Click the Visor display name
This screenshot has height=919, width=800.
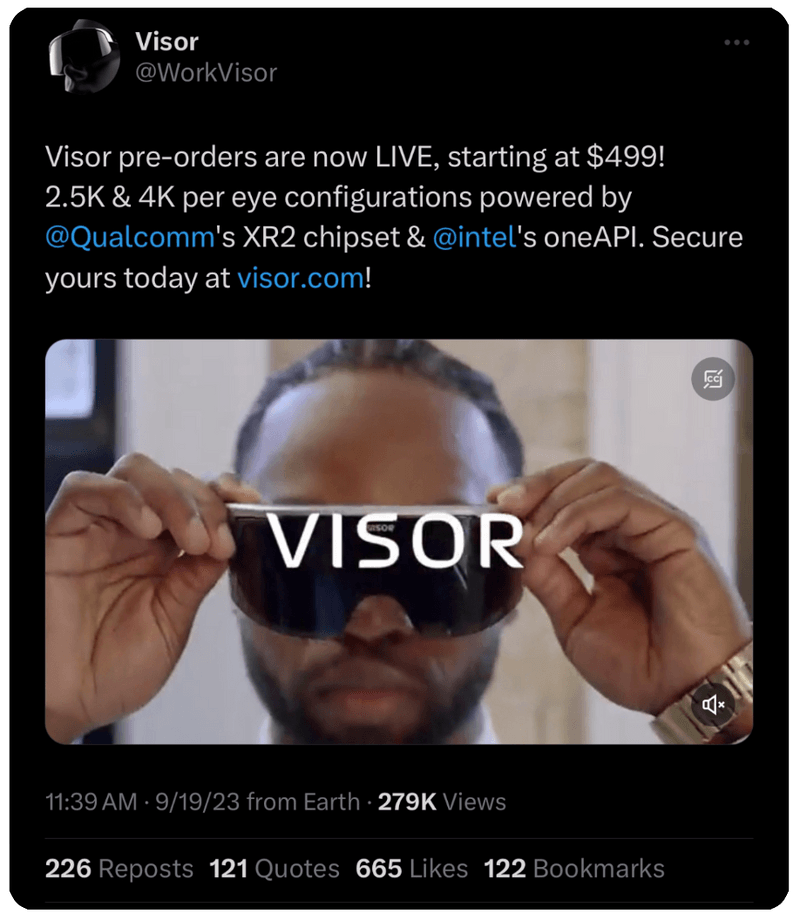pyautogui.click(x=166, y=42)
